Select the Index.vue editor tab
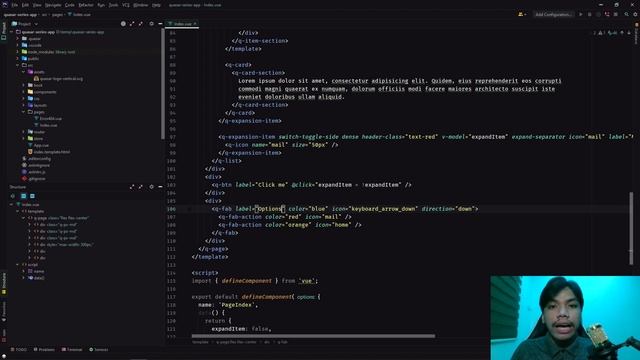 click(182, 24)
